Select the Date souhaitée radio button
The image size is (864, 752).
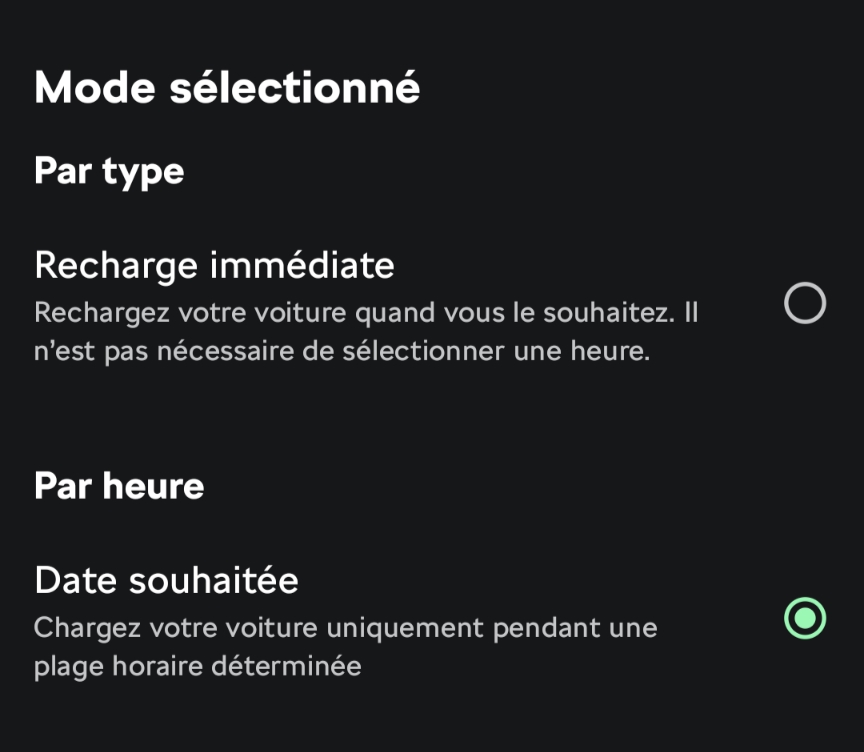point(805,618)
